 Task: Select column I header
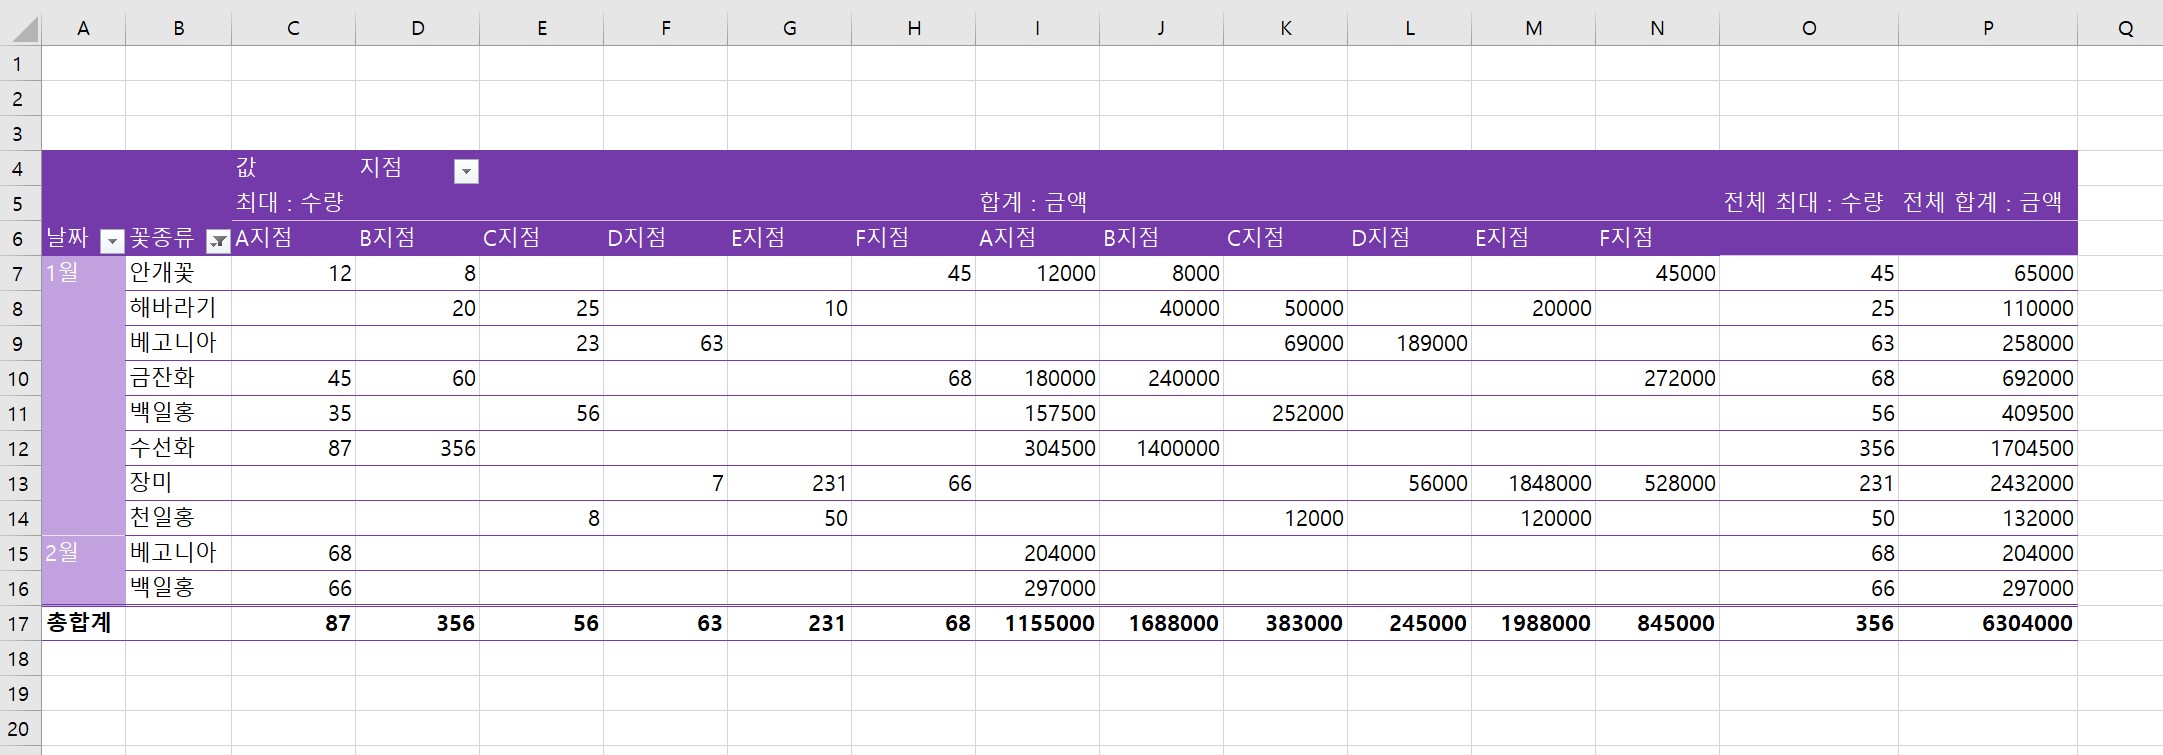coord(1038,28)
